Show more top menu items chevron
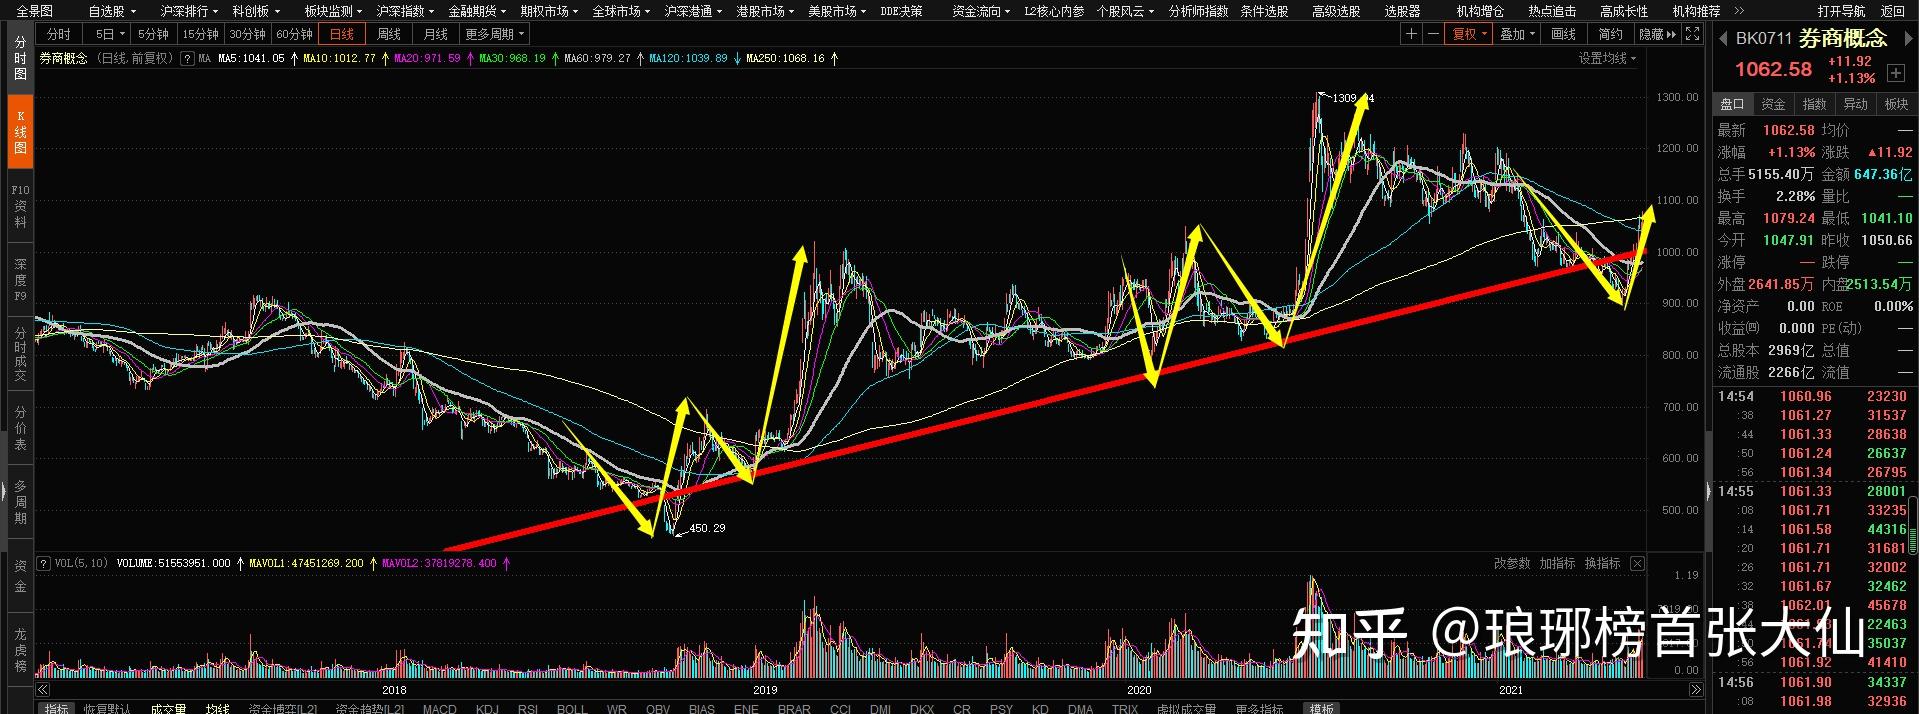The width and height of the screenshot is (1919, 714). [1738, 11]
